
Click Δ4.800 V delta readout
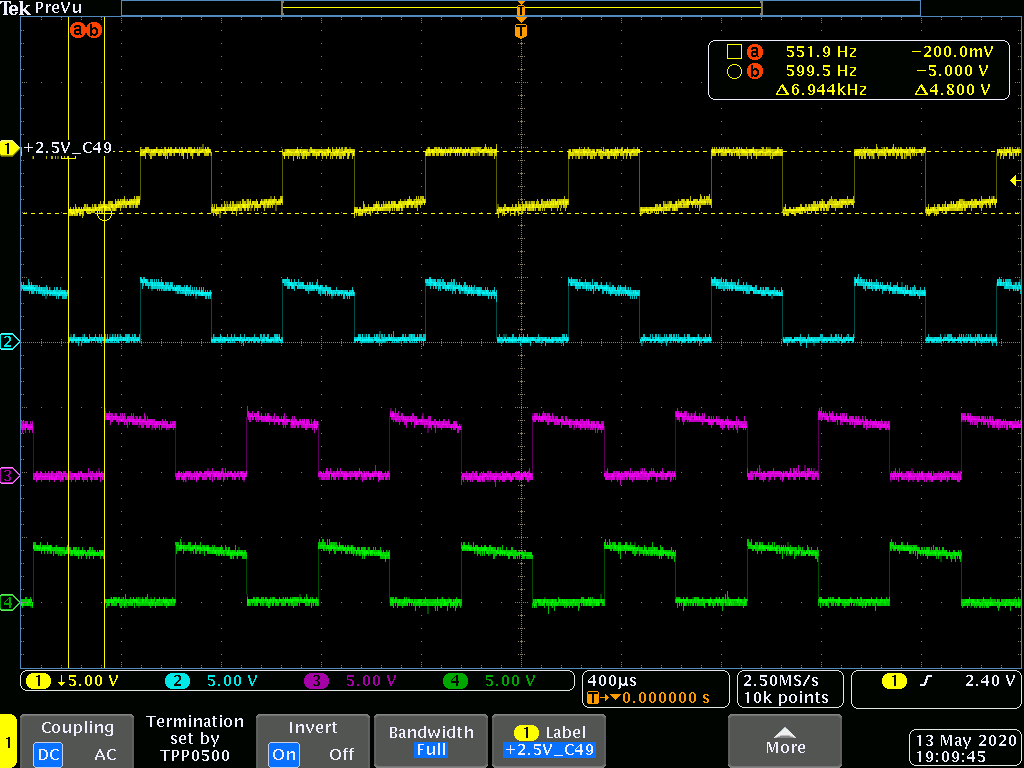(952, 89)
